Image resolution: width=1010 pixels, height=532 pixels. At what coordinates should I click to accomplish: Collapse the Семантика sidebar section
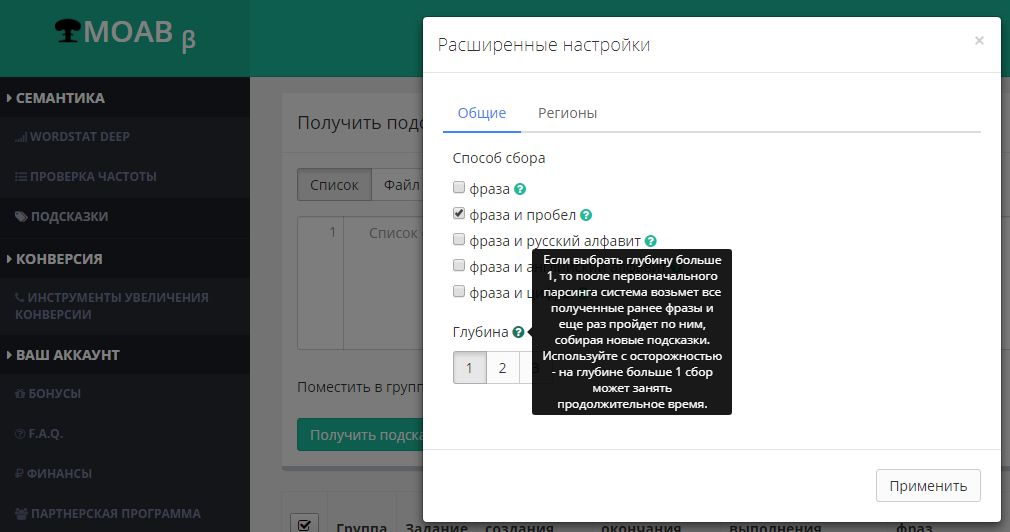pos(60,98)
